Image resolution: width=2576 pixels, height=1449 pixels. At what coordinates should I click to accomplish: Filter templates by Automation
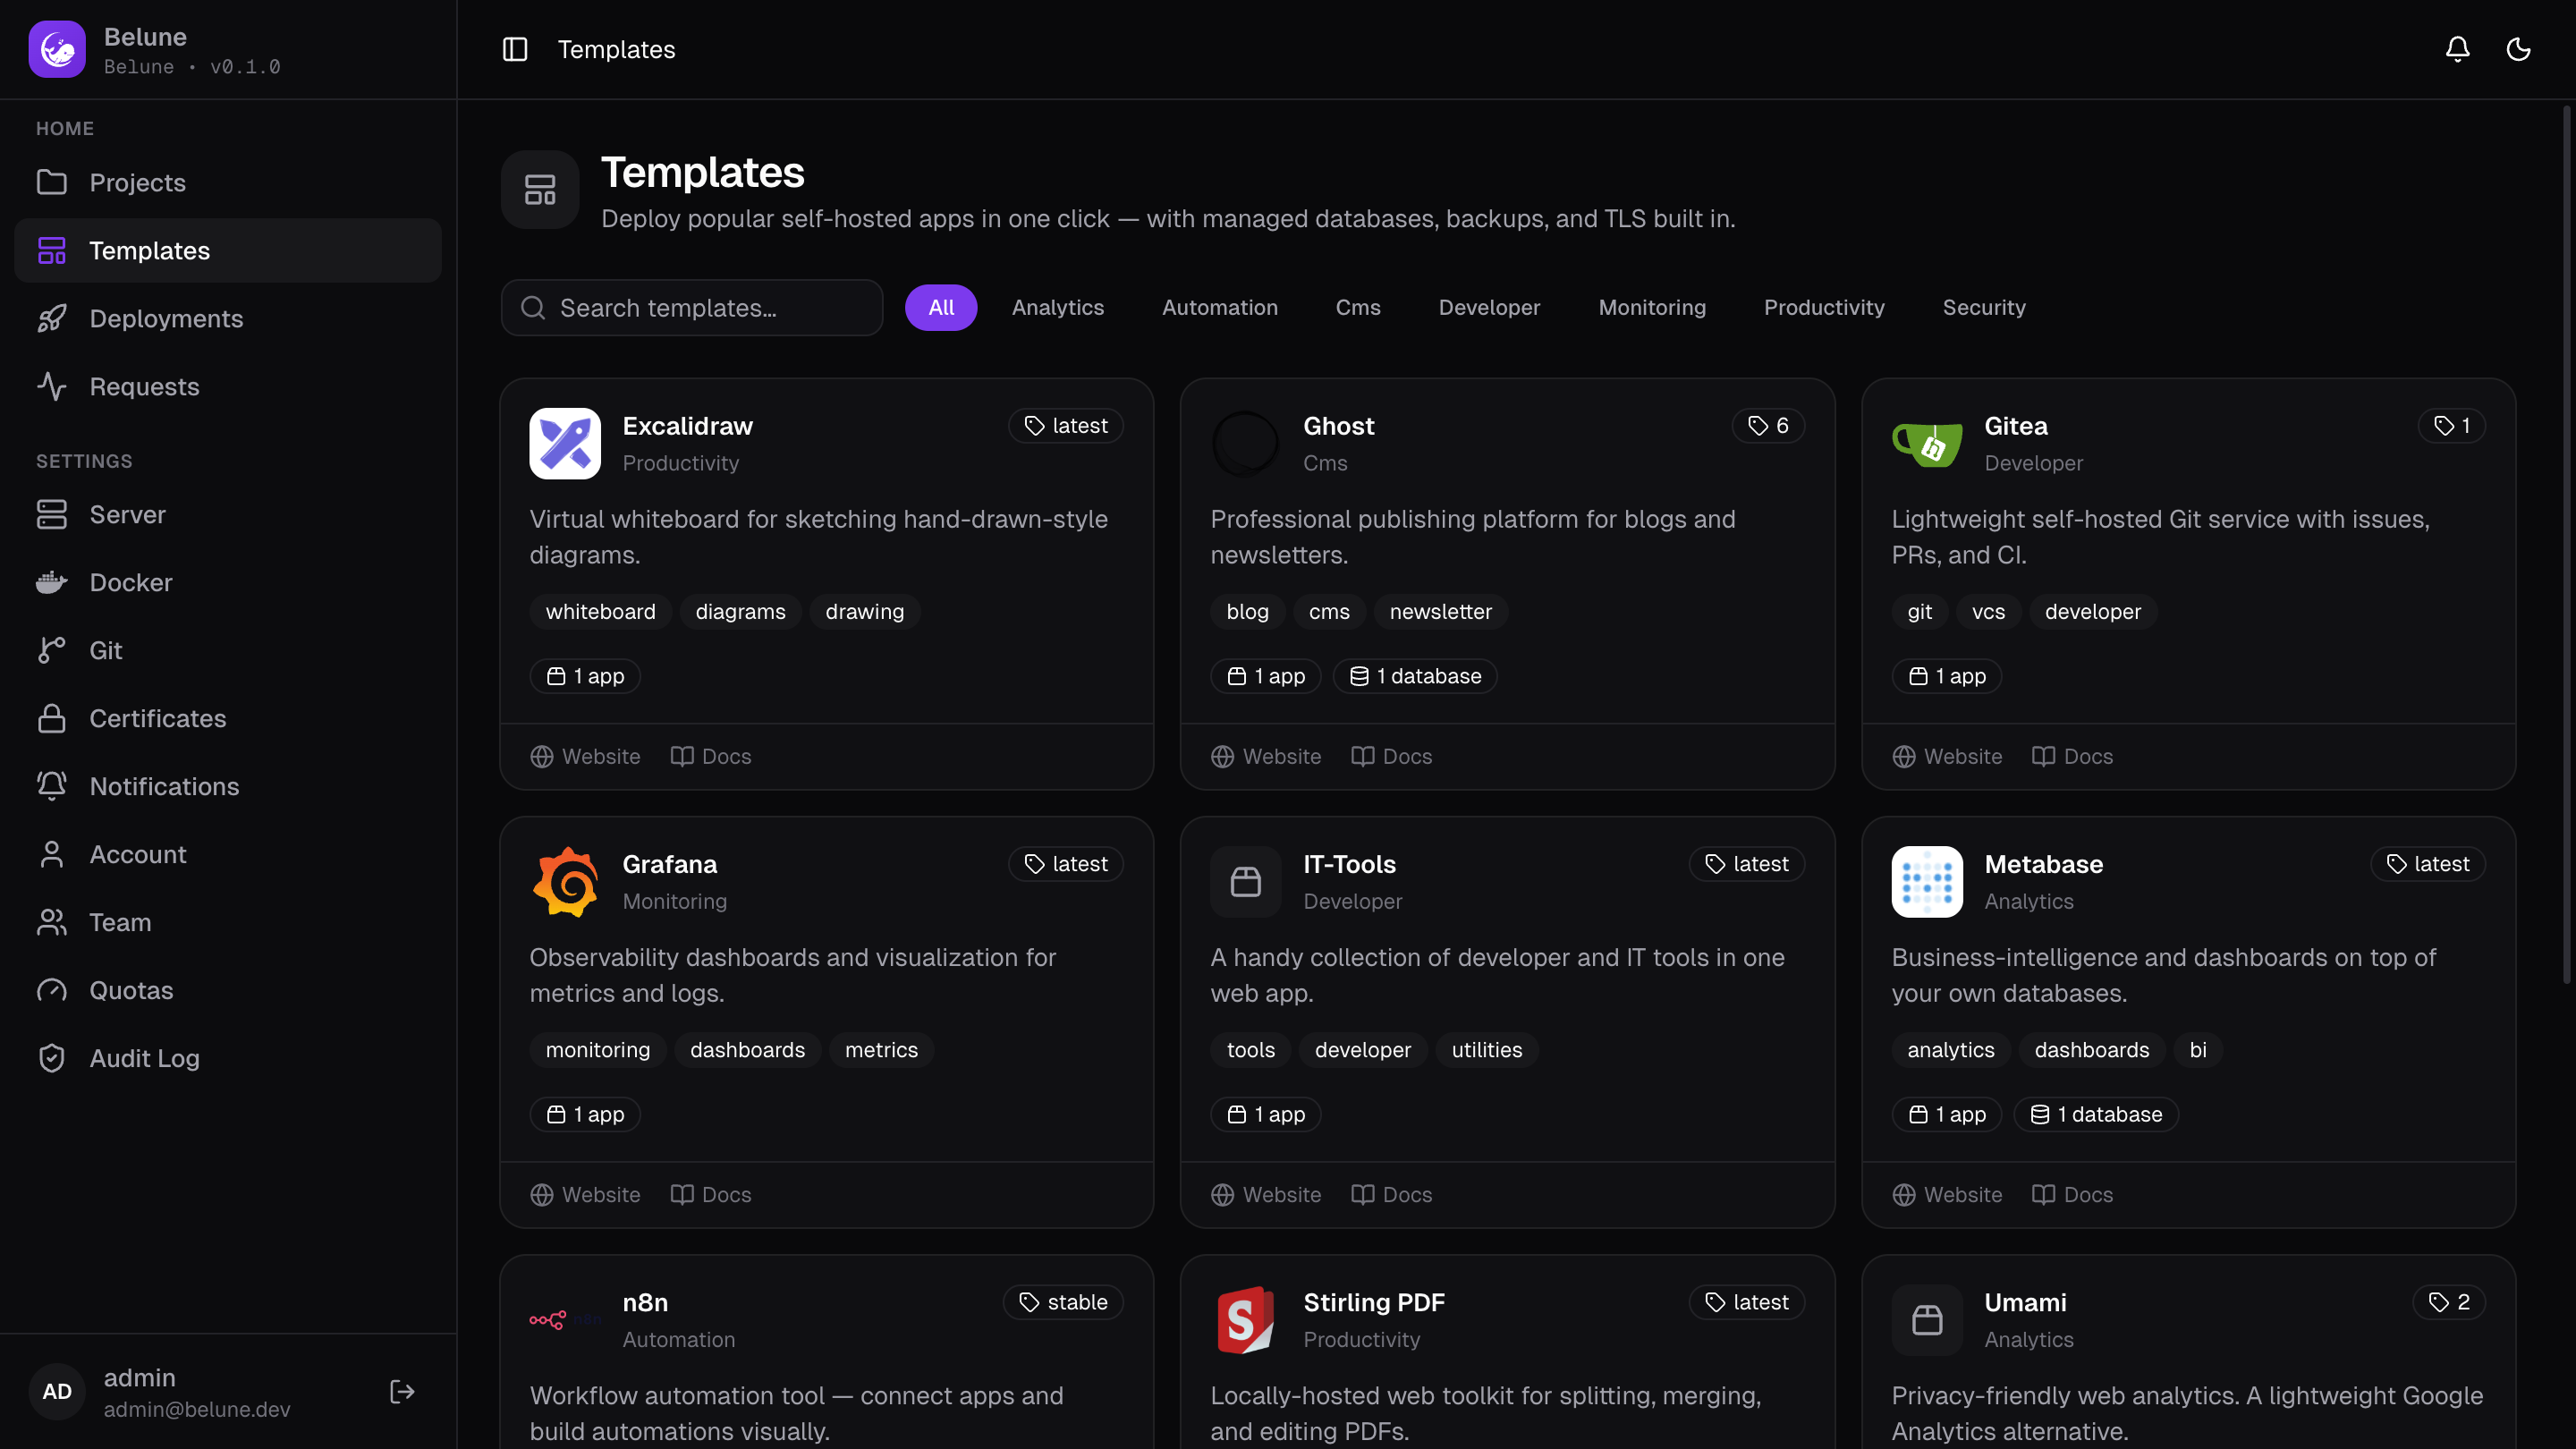1220,308
